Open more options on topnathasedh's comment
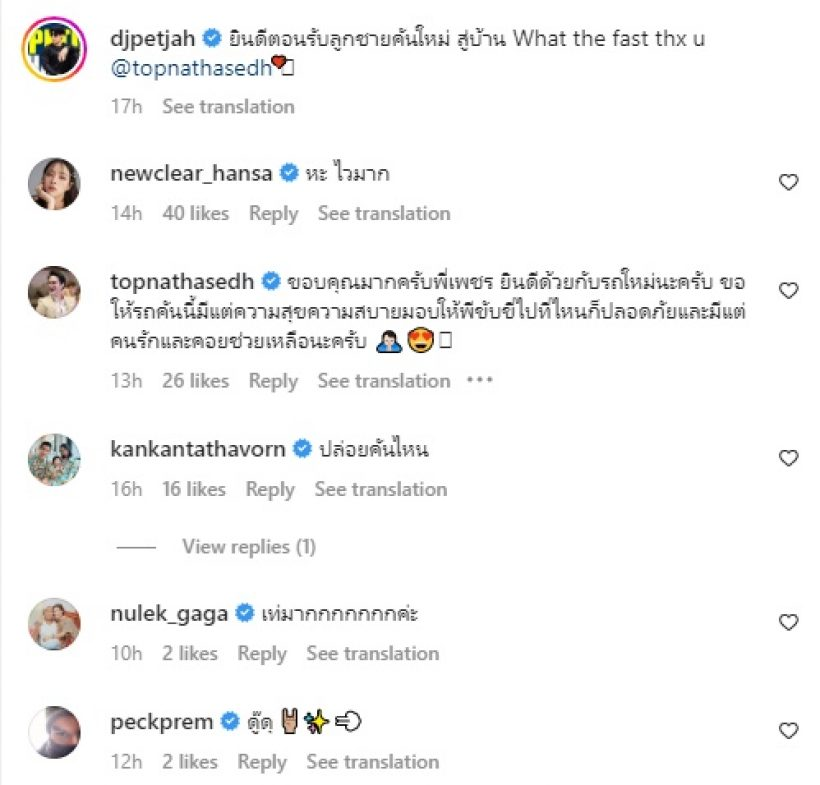820x785 pixels. pos(480,381)
